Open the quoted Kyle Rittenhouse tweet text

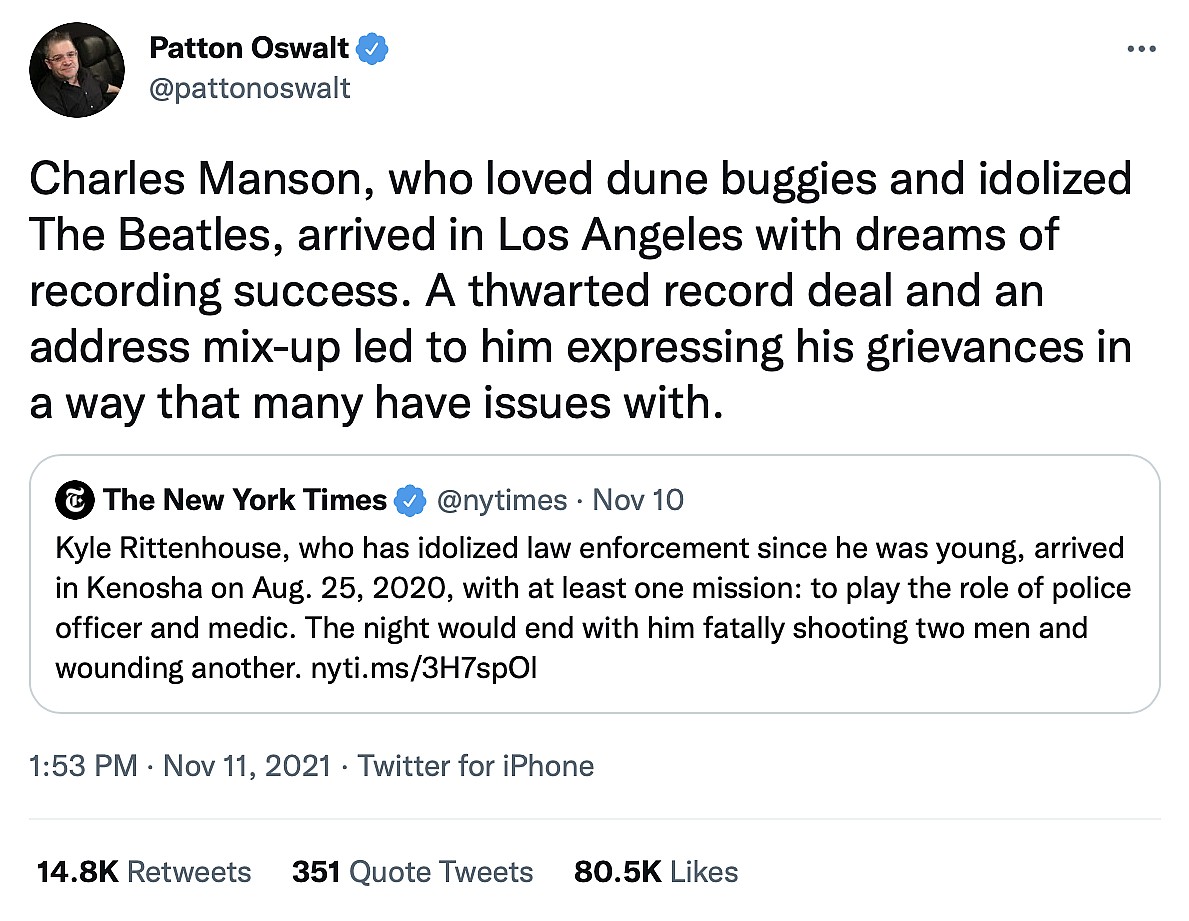(592, 590)
